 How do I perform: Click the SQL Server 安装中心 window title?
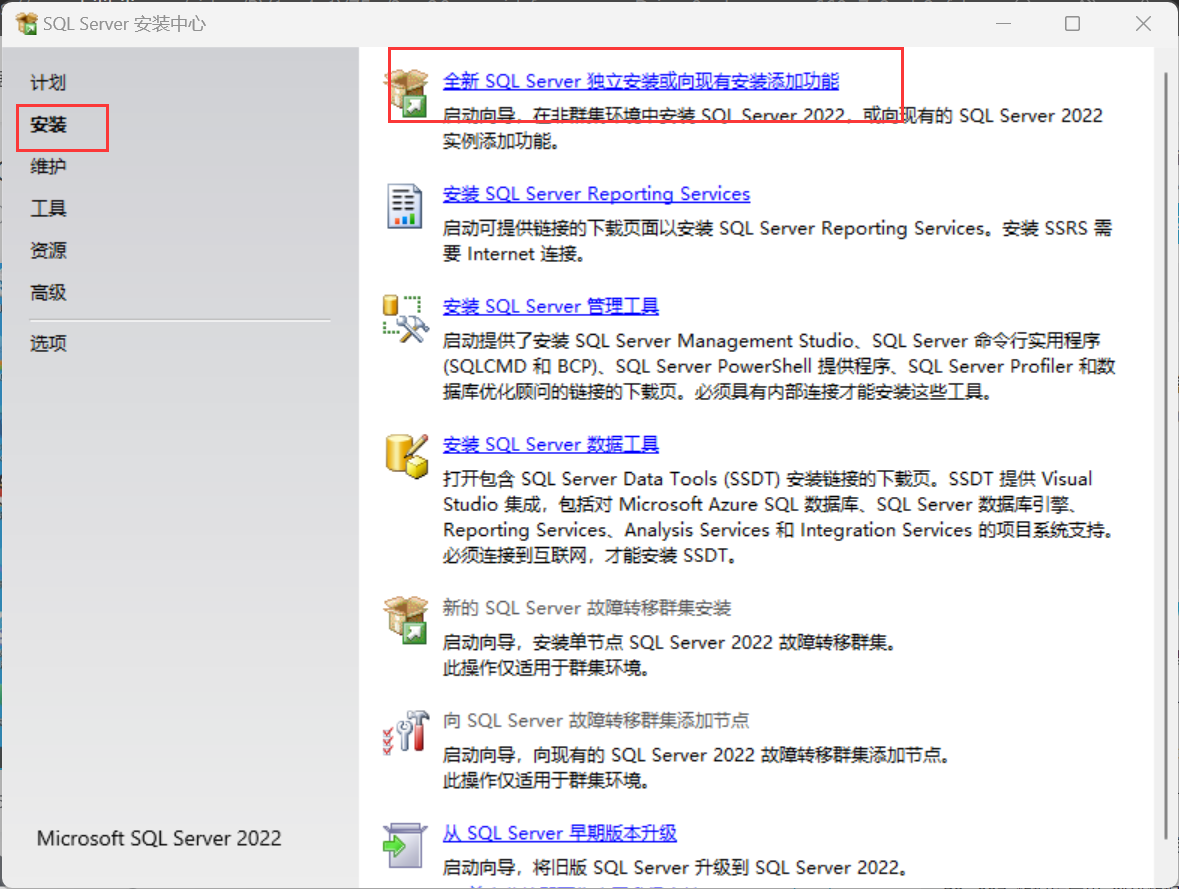(124, 24)
